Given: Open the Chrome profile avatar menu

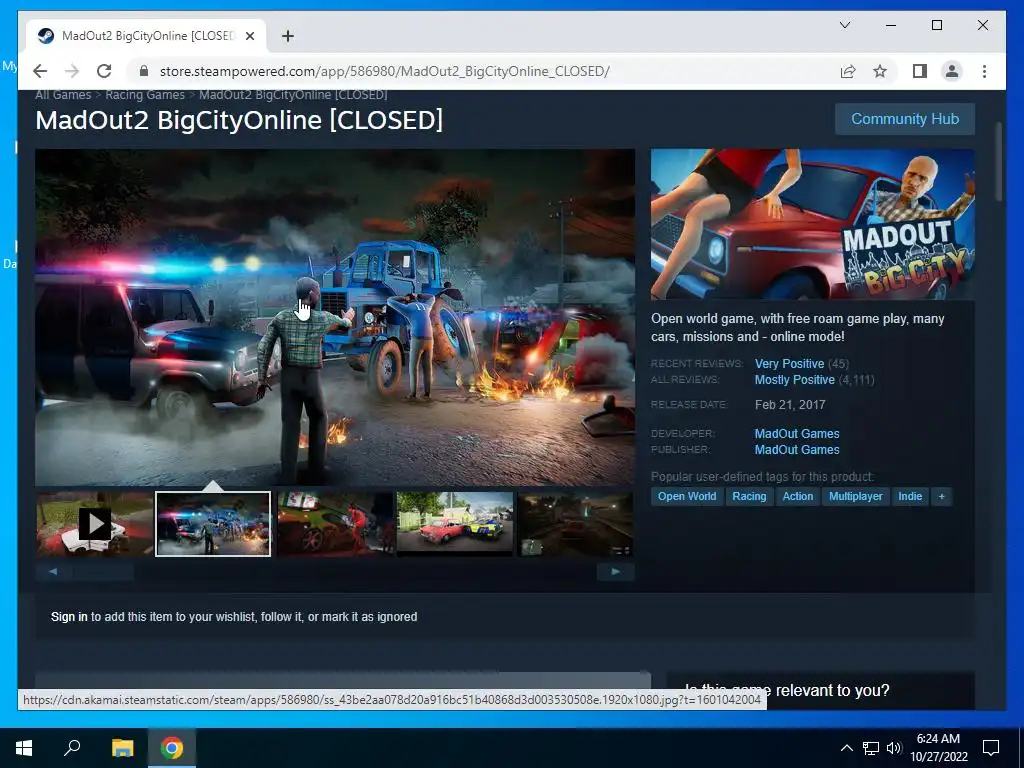Looking at the screenshot, I should (x=952, y=71).
